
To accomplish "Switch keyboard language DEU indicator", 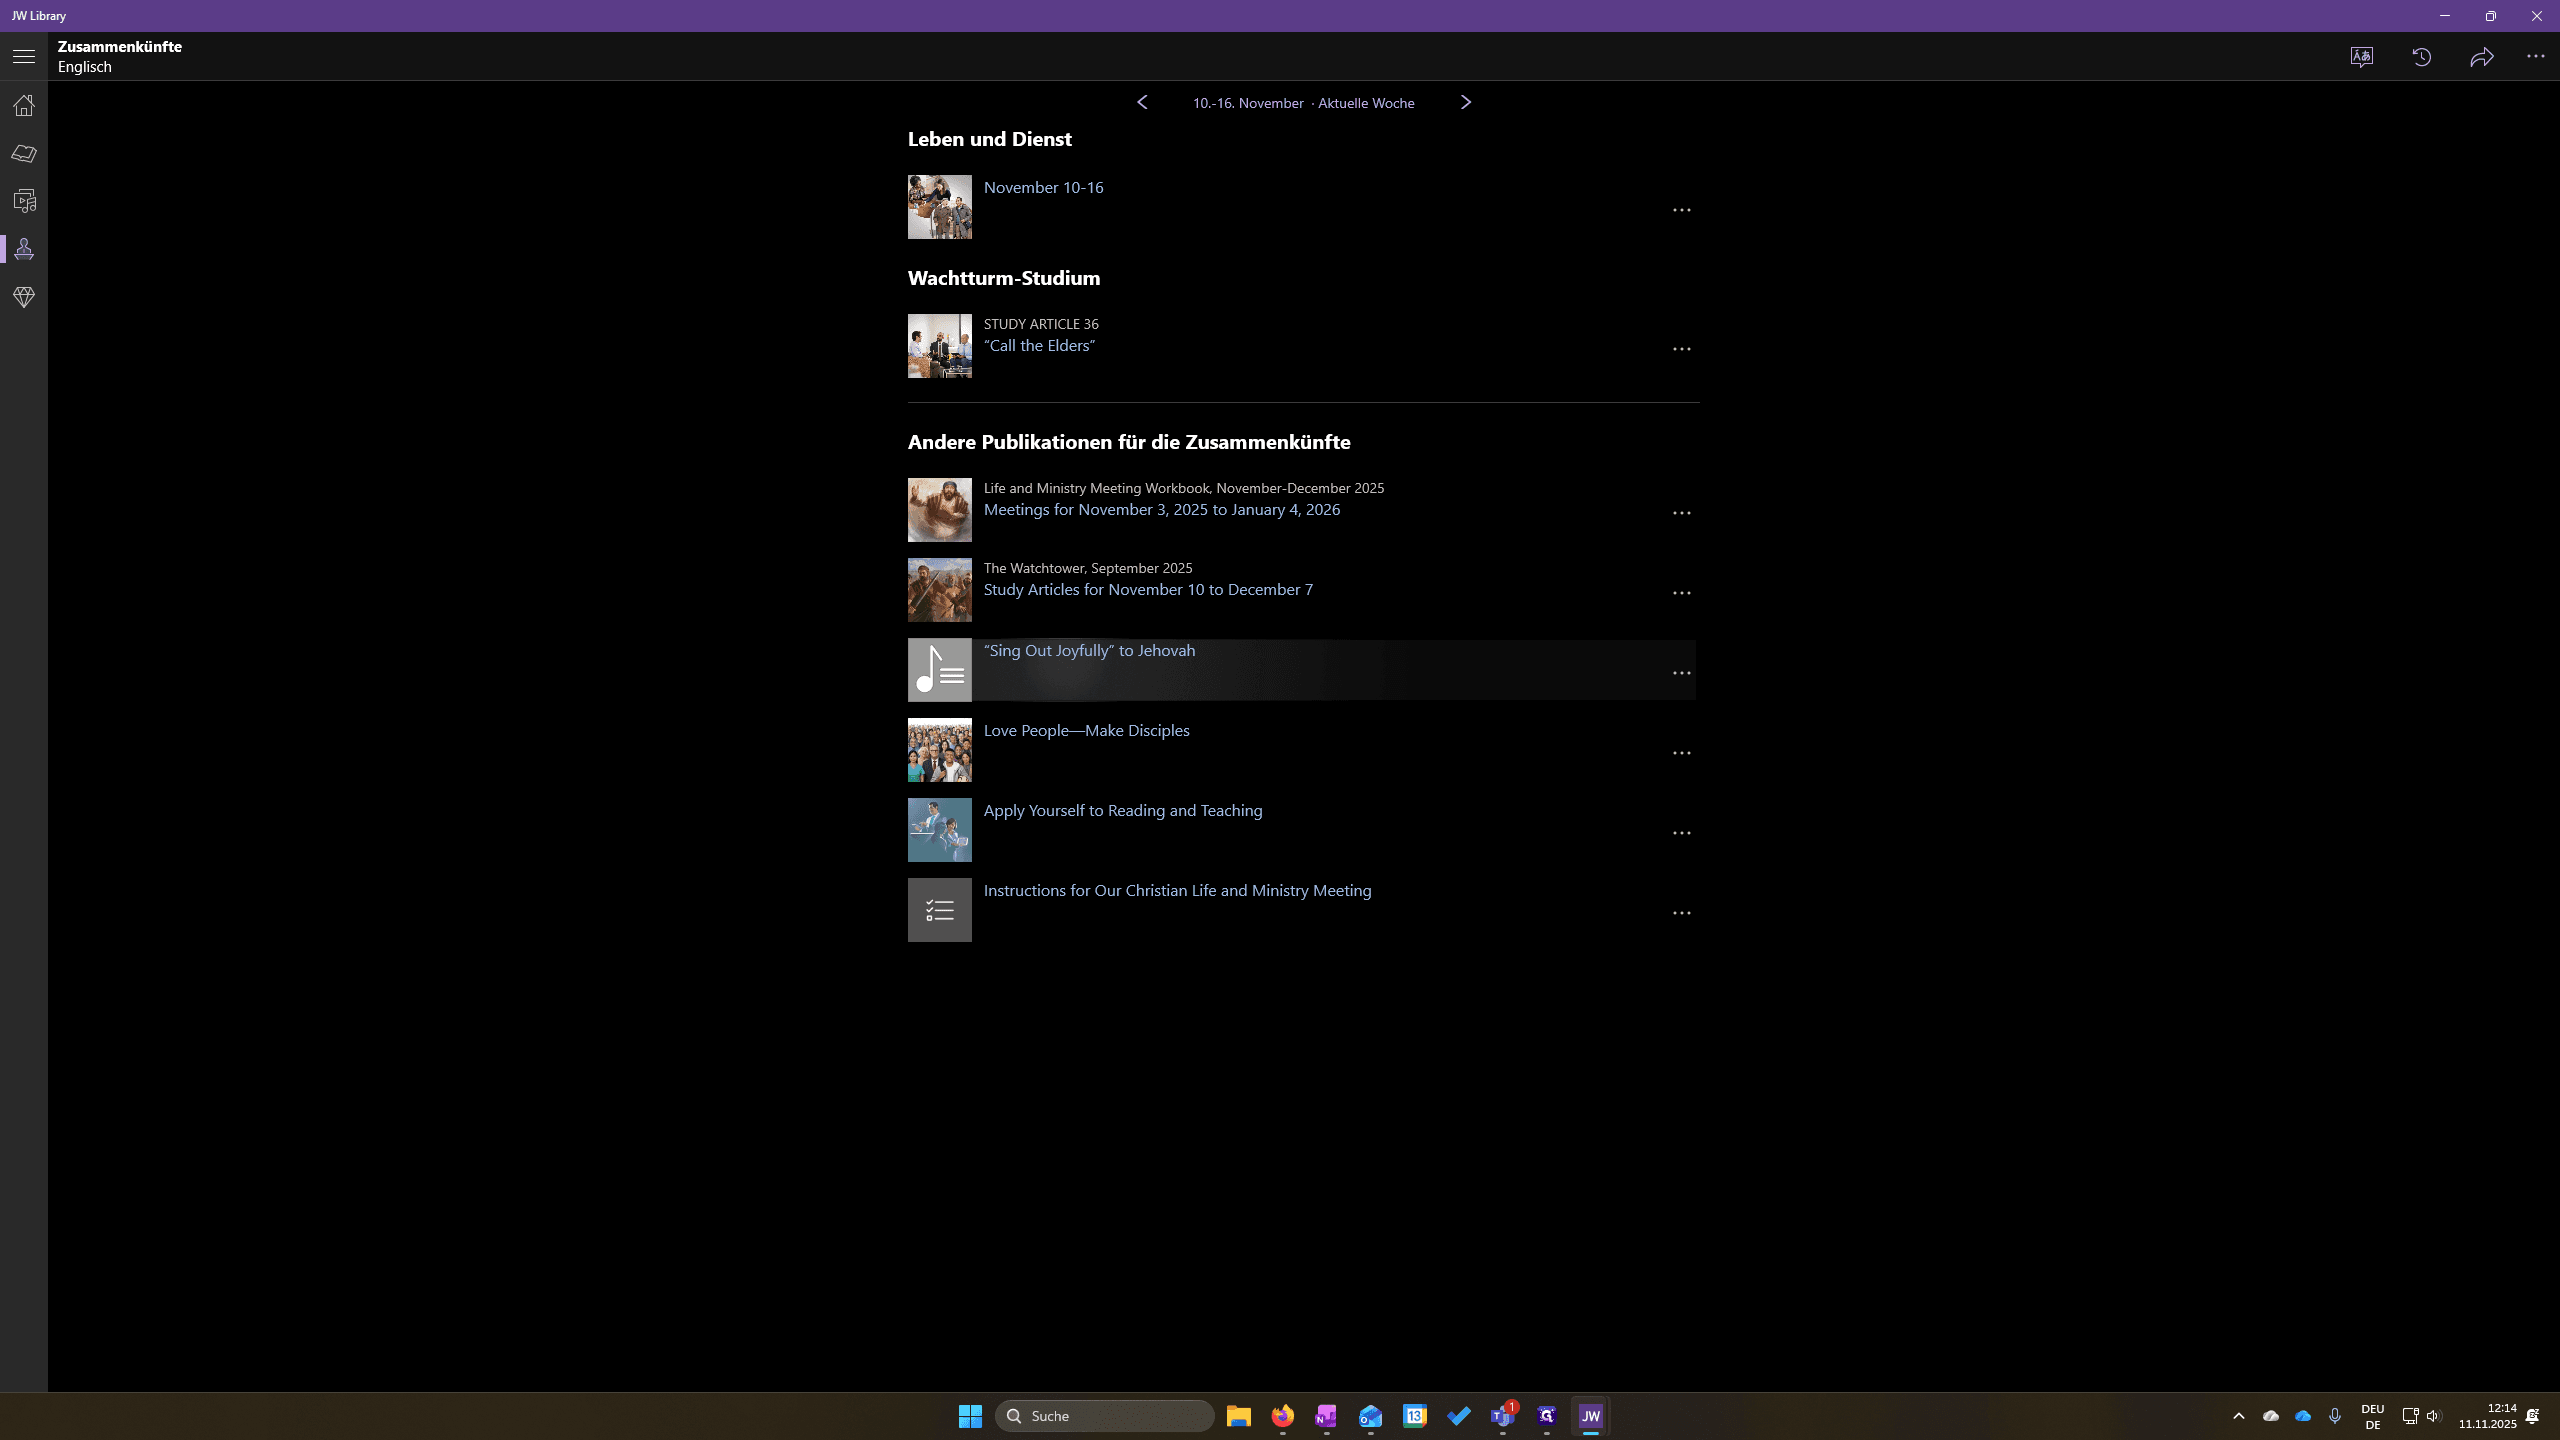I will pos(2373,1416).
